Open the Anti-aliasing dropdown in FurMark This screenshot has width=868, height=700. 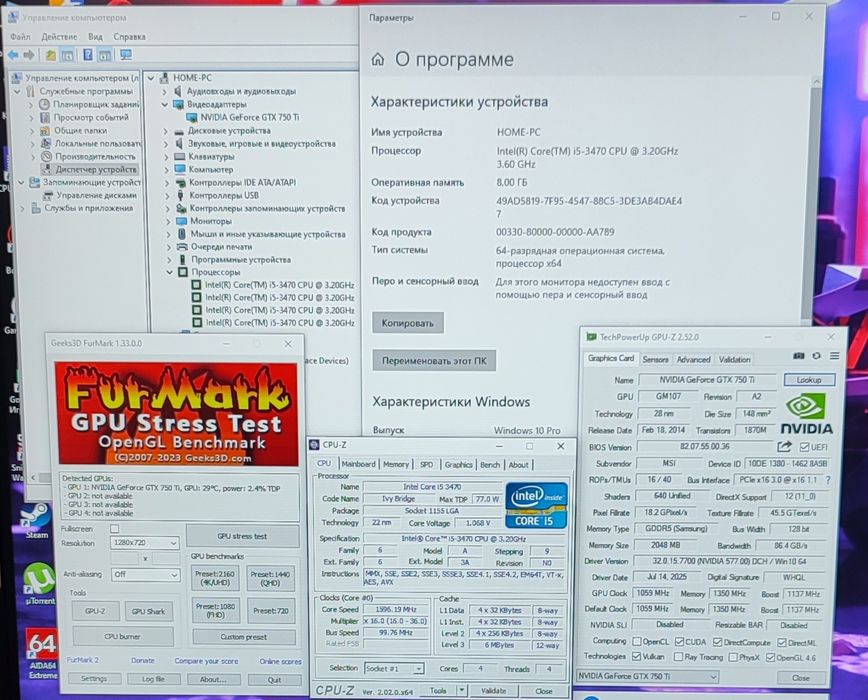coord(145,575)
